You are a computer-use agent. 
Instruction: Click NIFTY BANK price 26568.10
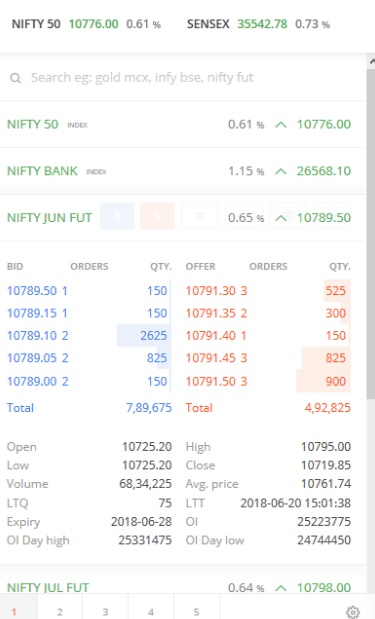pyautogui.click(x=324, y=171)
